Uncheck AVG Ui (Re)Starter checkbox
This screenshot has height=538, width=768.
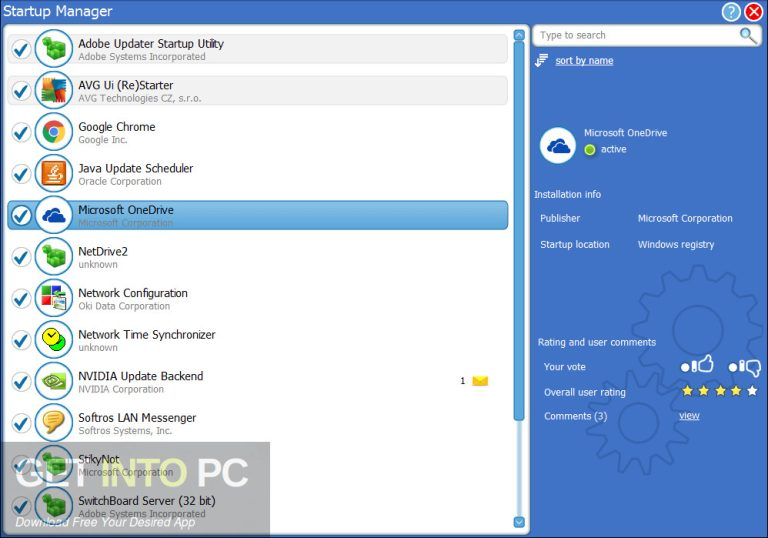tap(22, 91)
